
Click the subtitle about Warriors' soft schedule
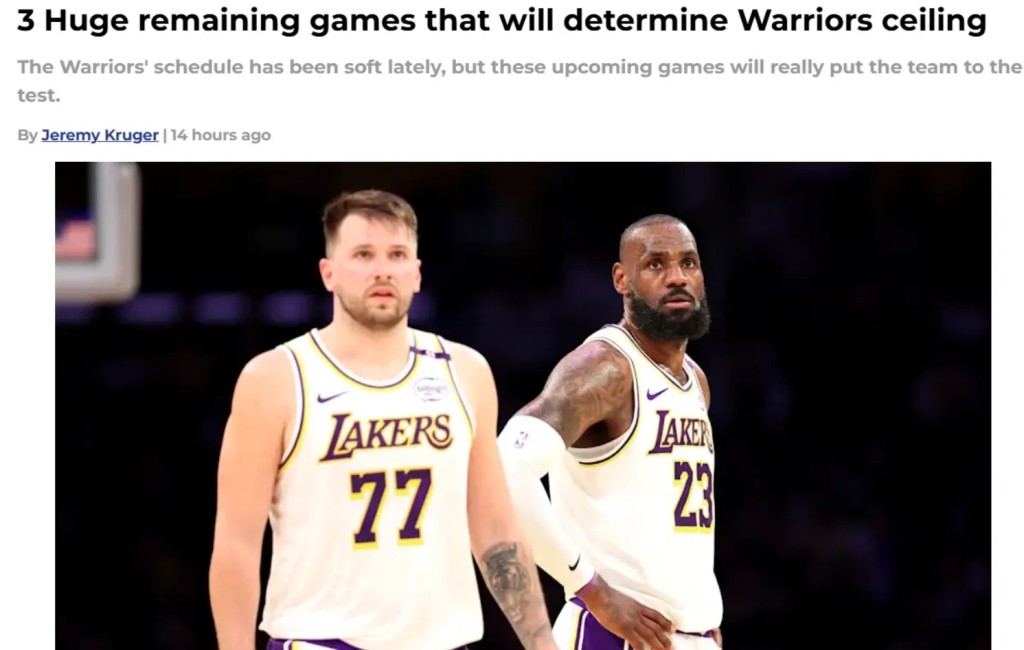point(519,80)
